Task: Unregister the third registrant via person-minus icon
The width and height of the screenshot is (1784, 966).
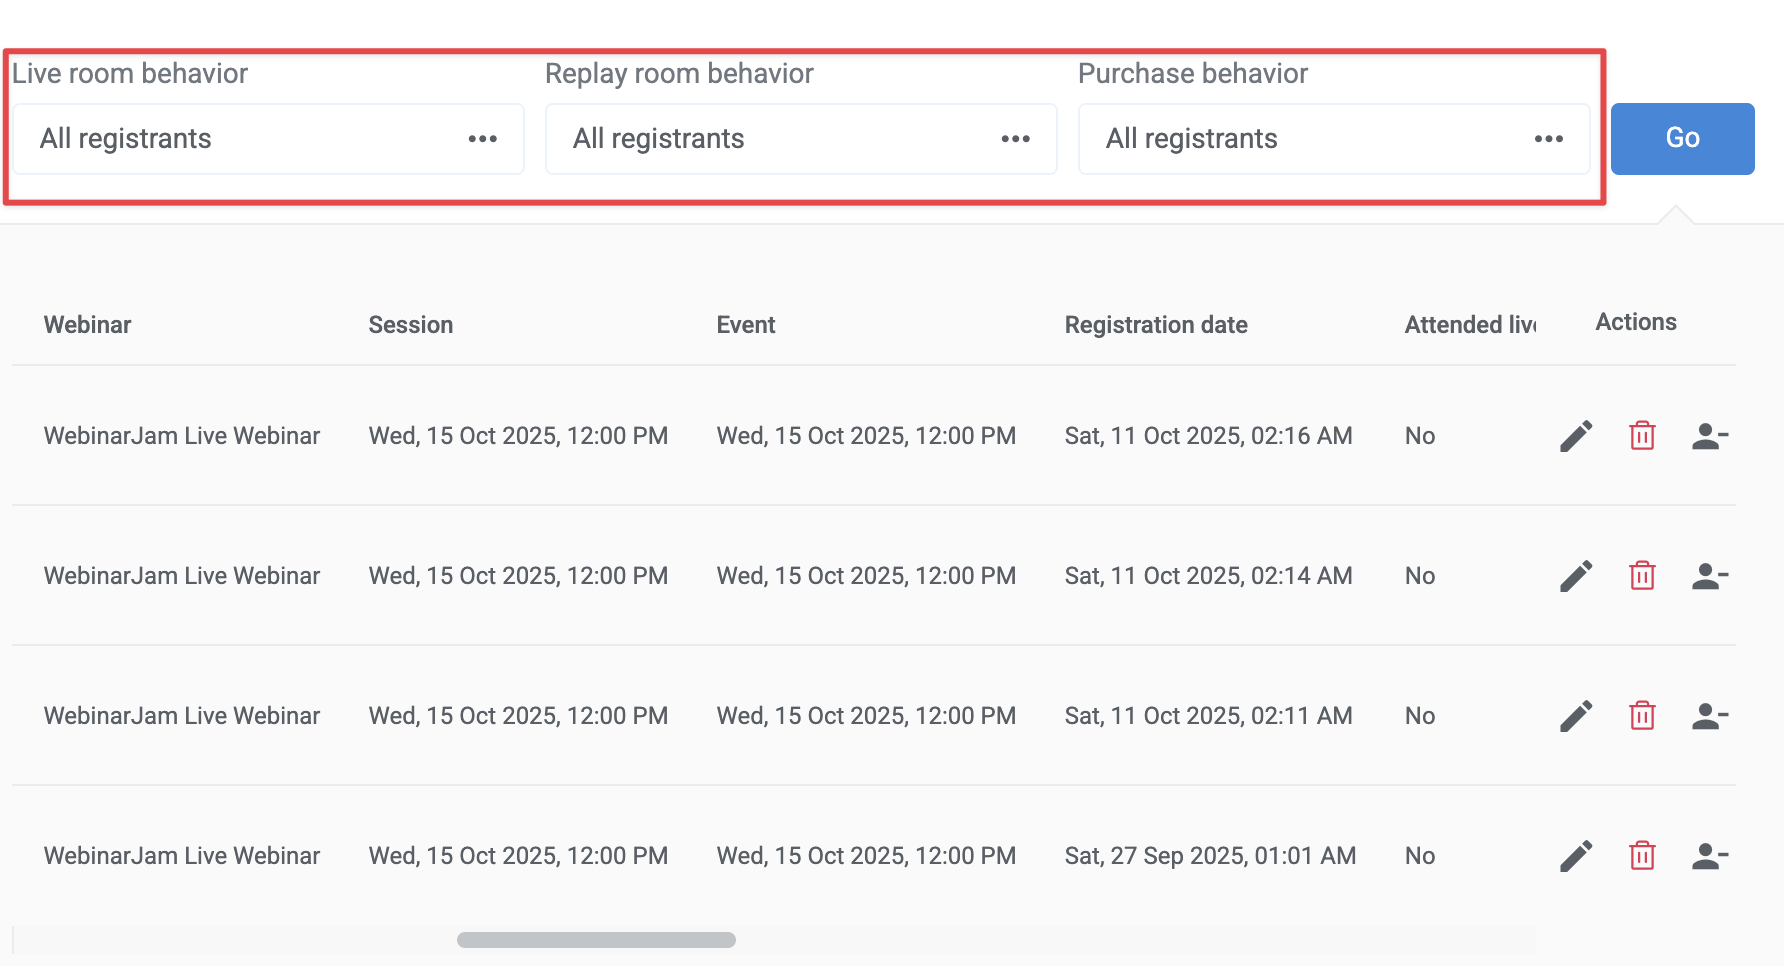Action: (1709, 715)
